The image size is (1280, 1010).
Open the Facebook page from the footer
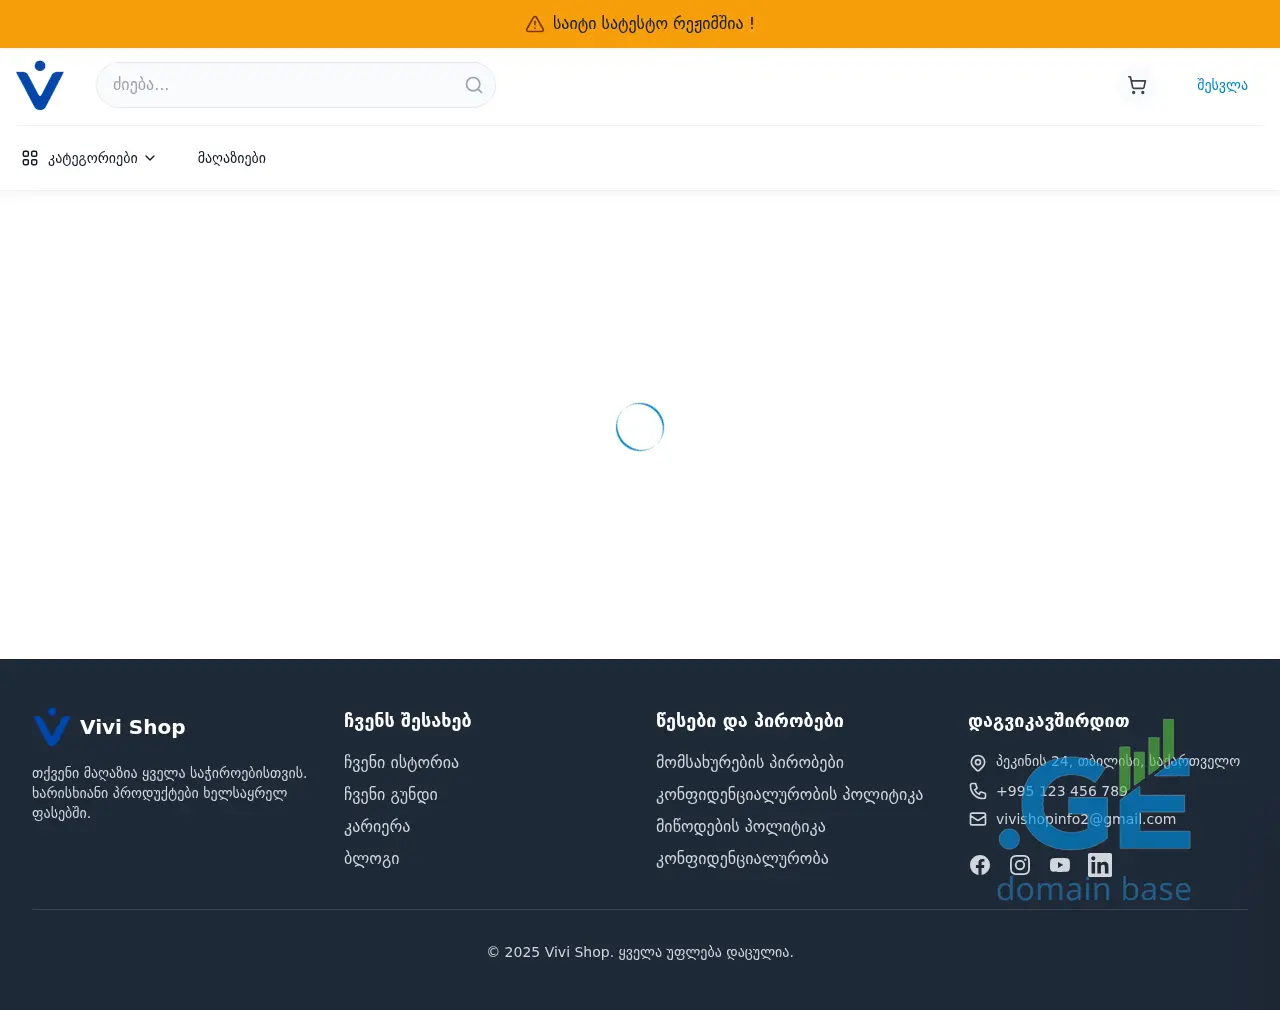pos(980,865)
